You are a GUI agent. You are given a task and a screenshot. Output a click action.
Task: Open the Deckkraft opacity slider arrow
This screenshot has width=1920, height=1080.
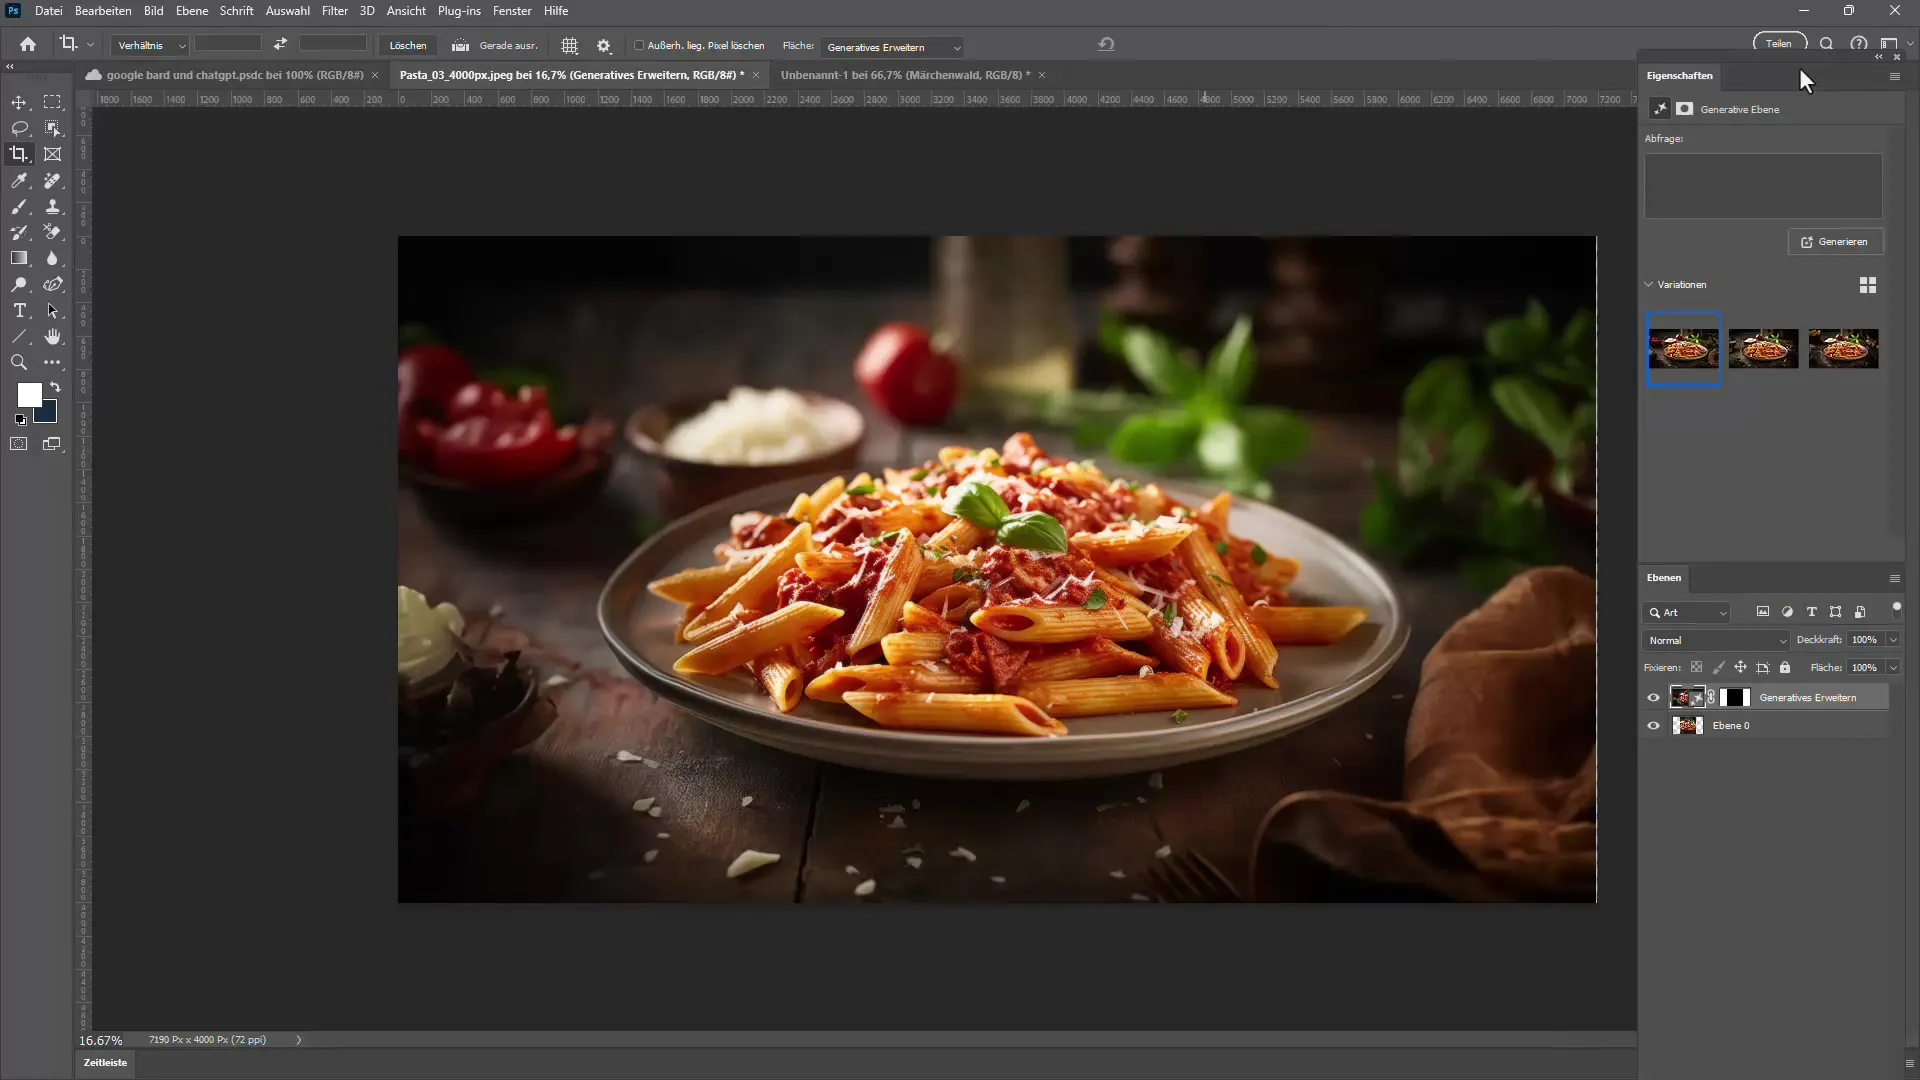pyautogui.click(x=1893, y=640)
